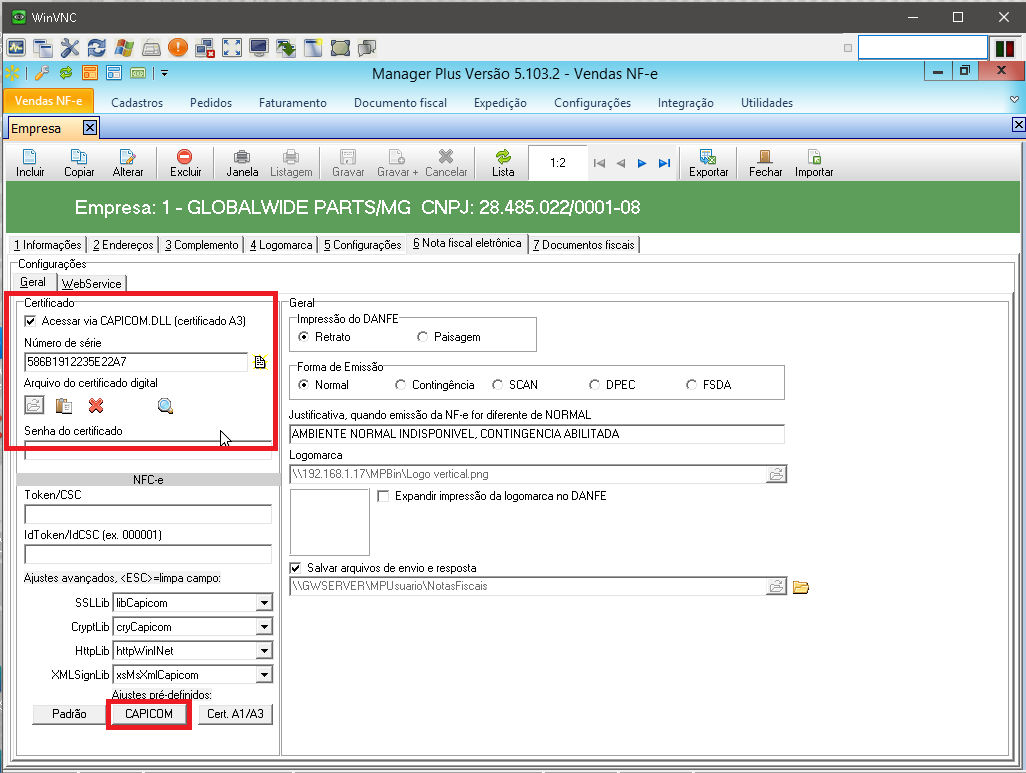The height and width of the screenshot is (773, 1026).
Task: Toggle Acessar via CAPICOM.DLL checkbox
Action: tap(30, 321)
